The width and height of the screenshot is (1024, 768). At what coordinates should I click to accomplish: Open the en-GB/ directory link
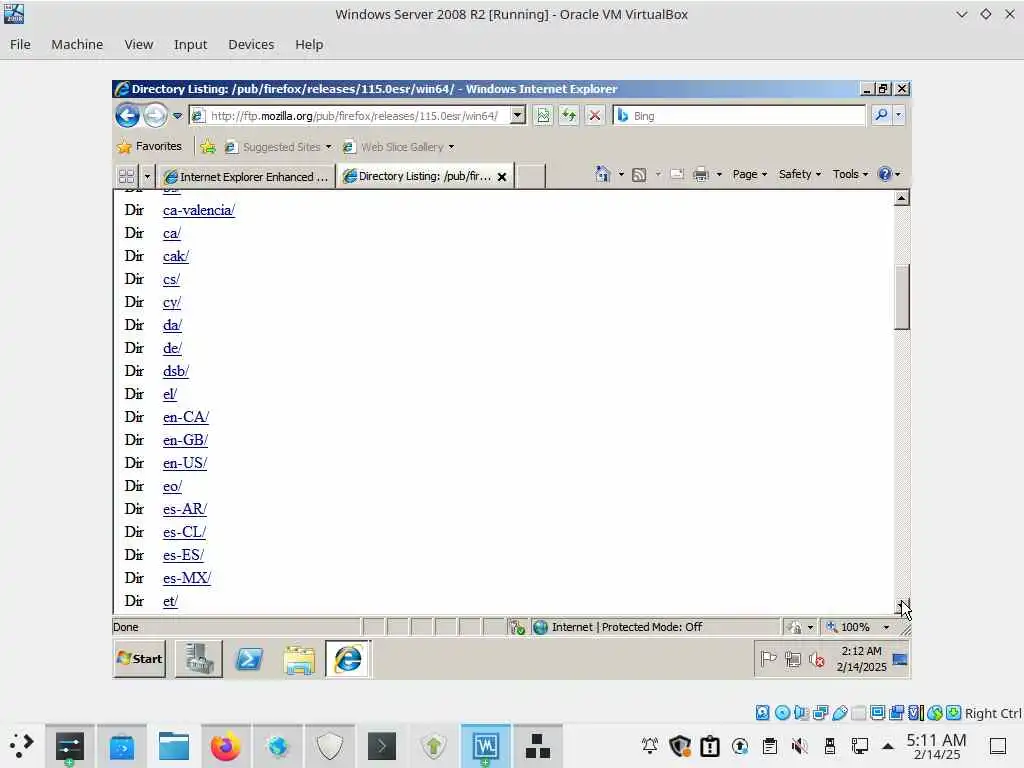pyautogui.click(x=185, y=440)
